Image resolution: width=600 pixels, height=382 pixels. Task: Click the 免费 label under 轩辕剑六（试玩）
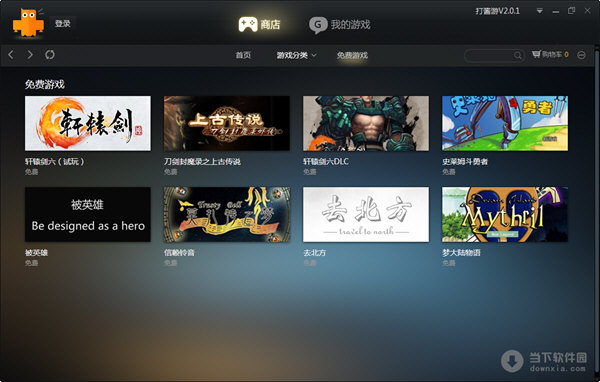(x=31, y=172)
